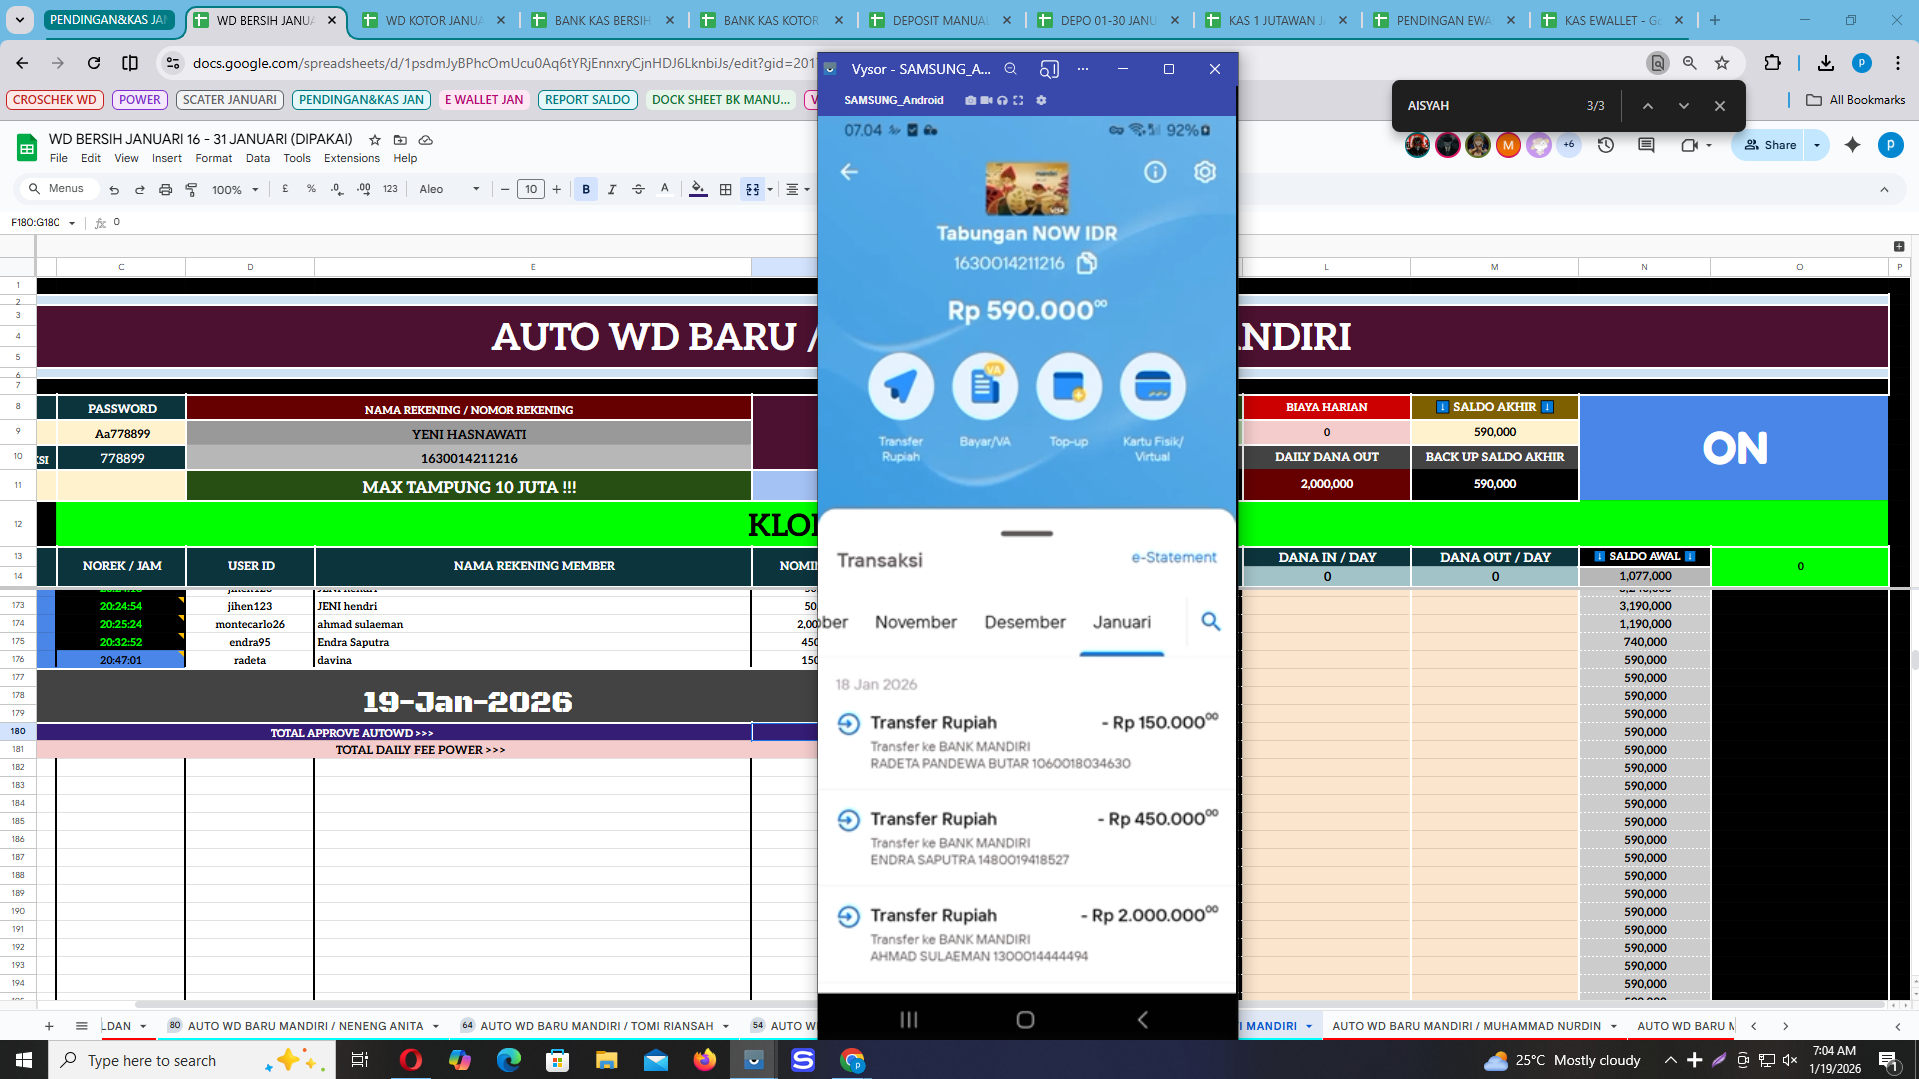
Task: Tap the Android recent apps button in Vysor
Action: [908, 1019]
